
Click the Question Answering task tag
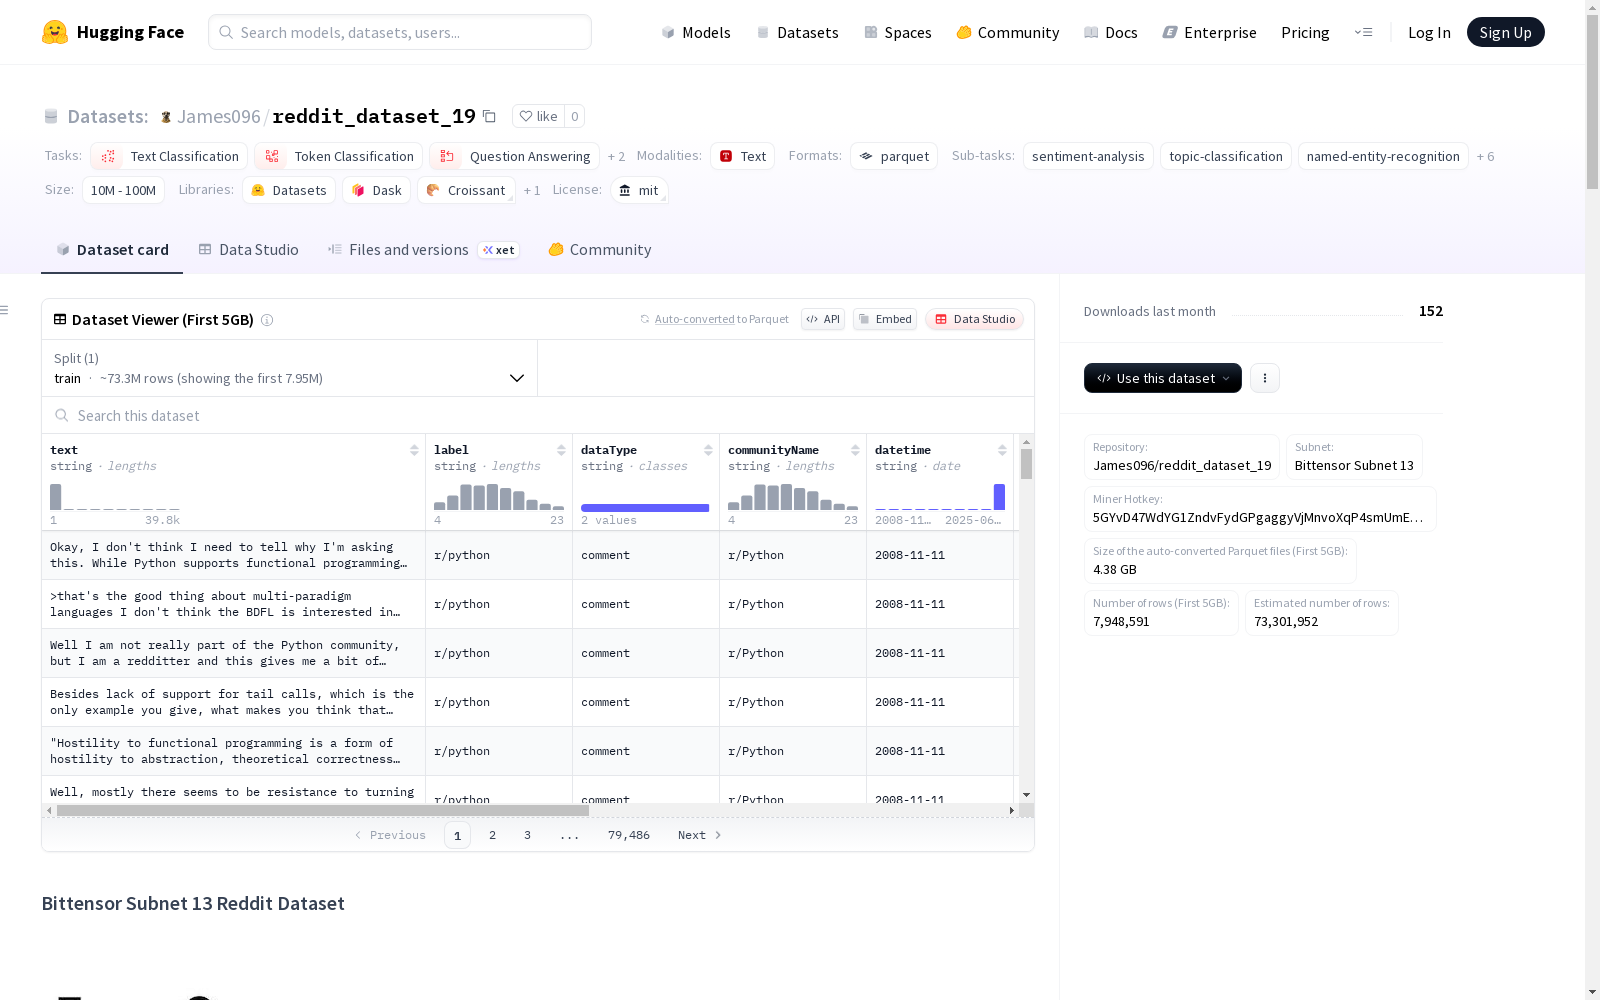(514, 156)
